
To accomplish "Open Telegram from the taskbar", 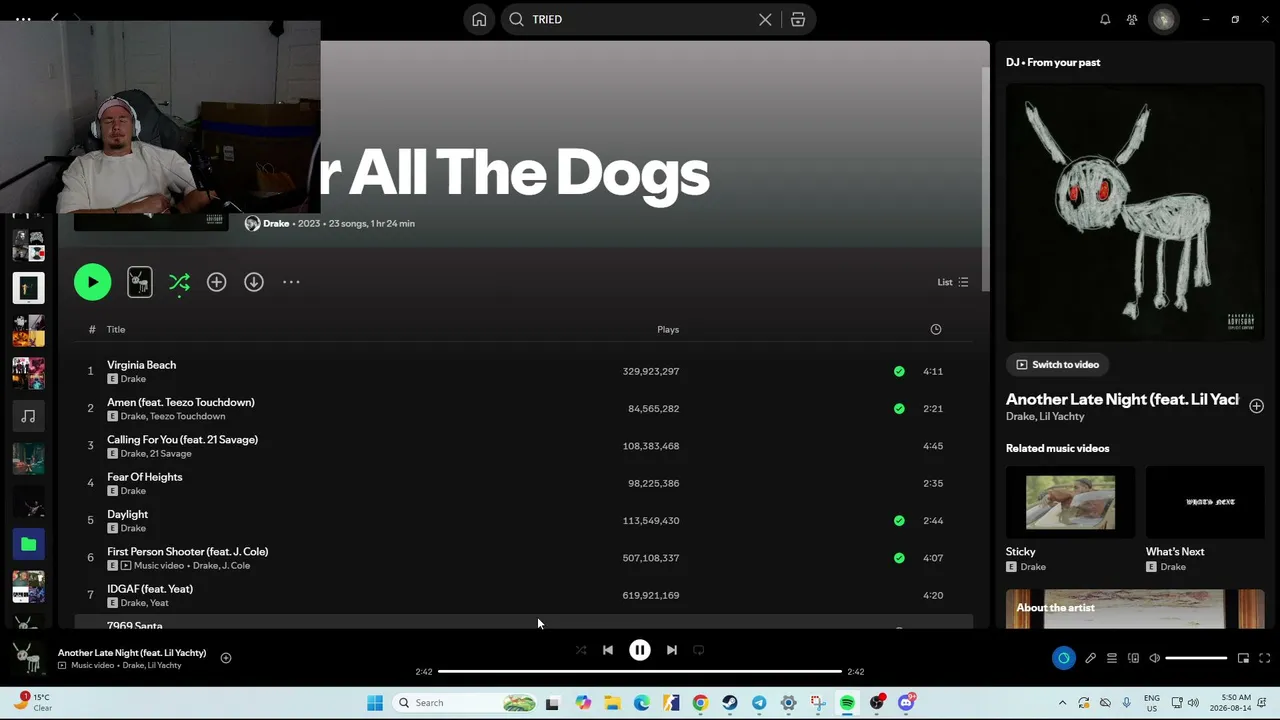I will click(x=759, y=703).
